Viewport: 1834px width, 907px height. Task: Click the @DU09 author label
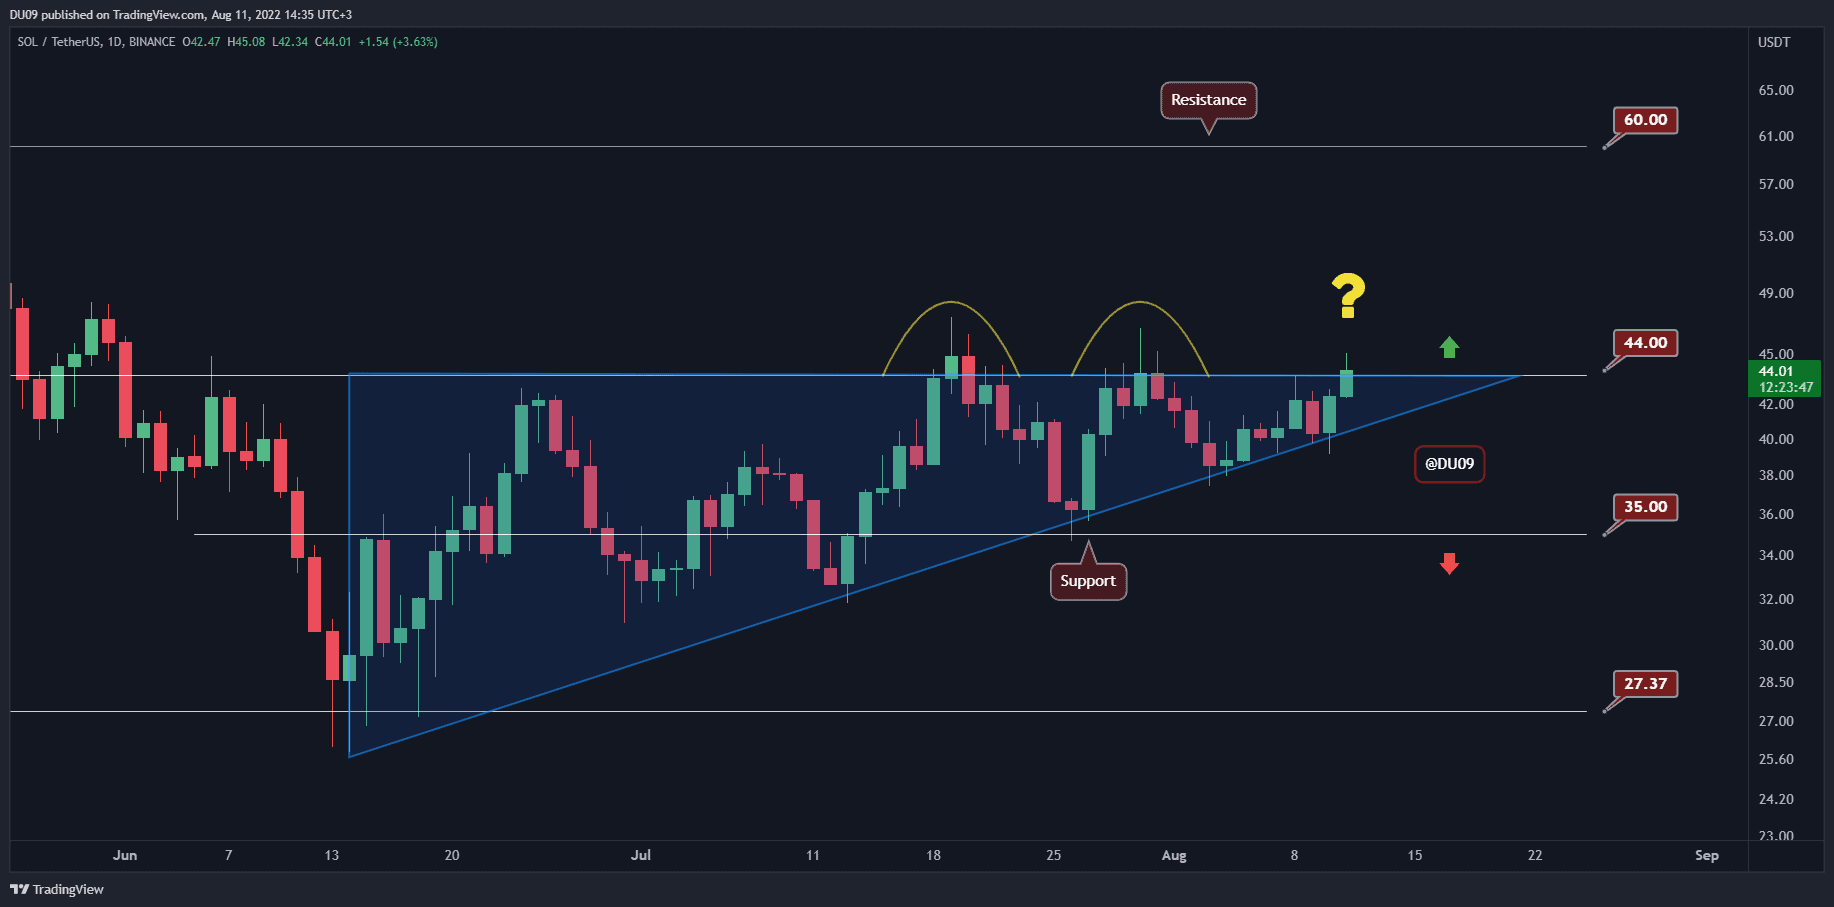click(1449, 464)
